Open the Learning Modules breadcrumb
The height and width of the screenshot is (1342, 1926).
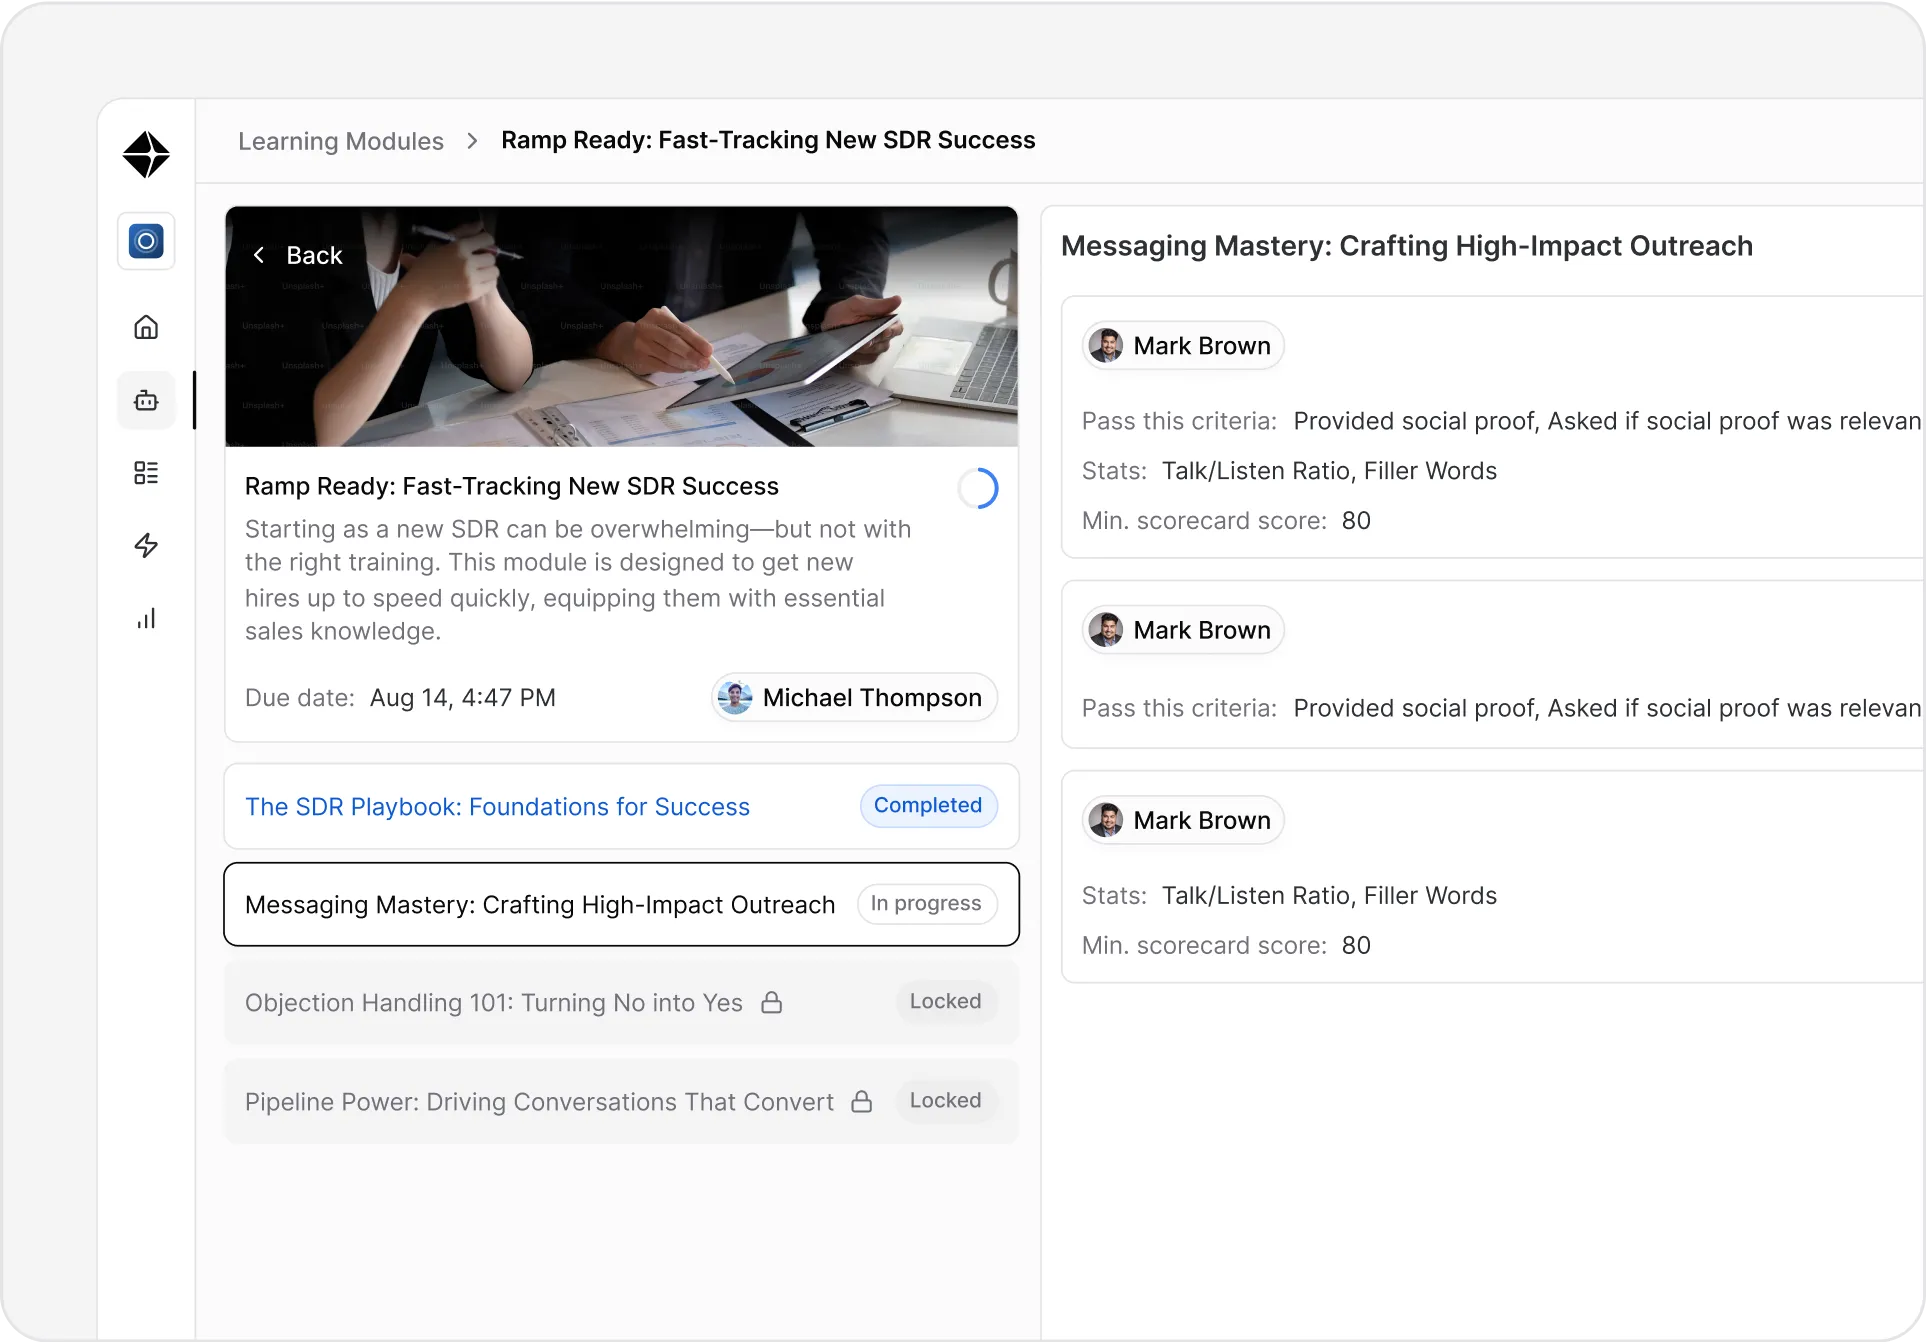pyautogui.click(x=340, y=141)
